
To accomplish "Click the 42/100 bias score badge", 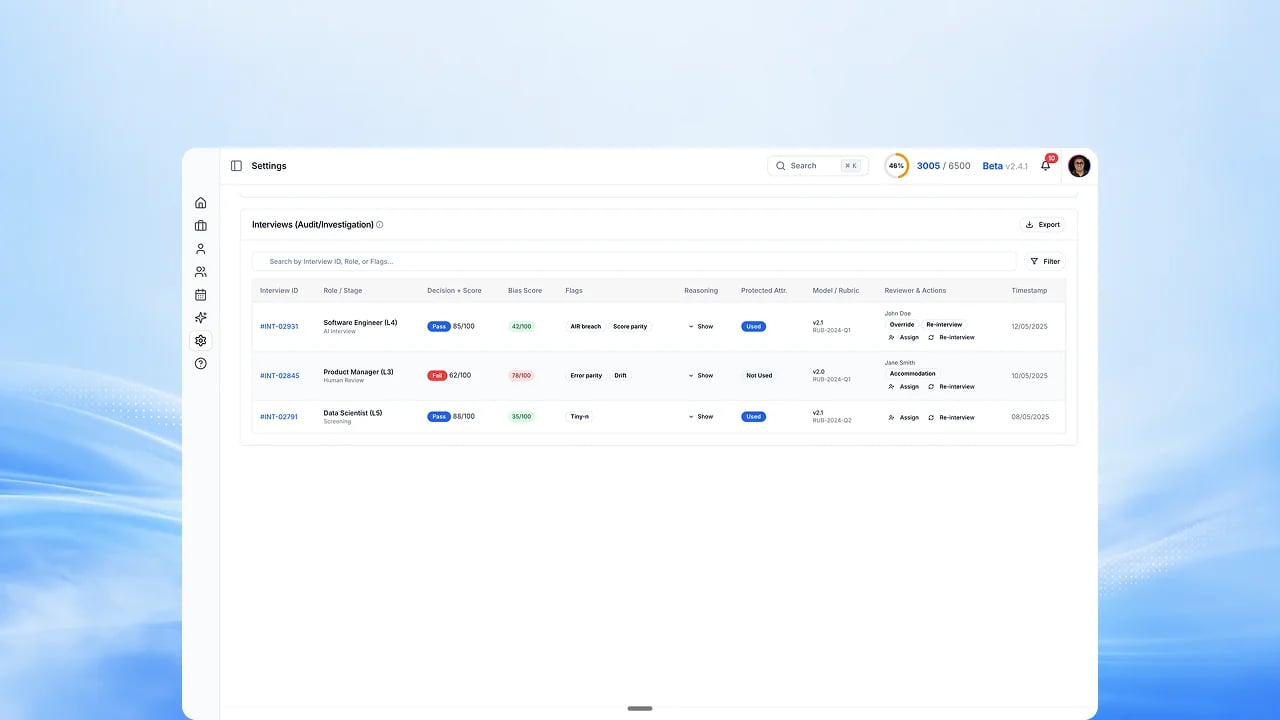I will click(x=521, y=327).
